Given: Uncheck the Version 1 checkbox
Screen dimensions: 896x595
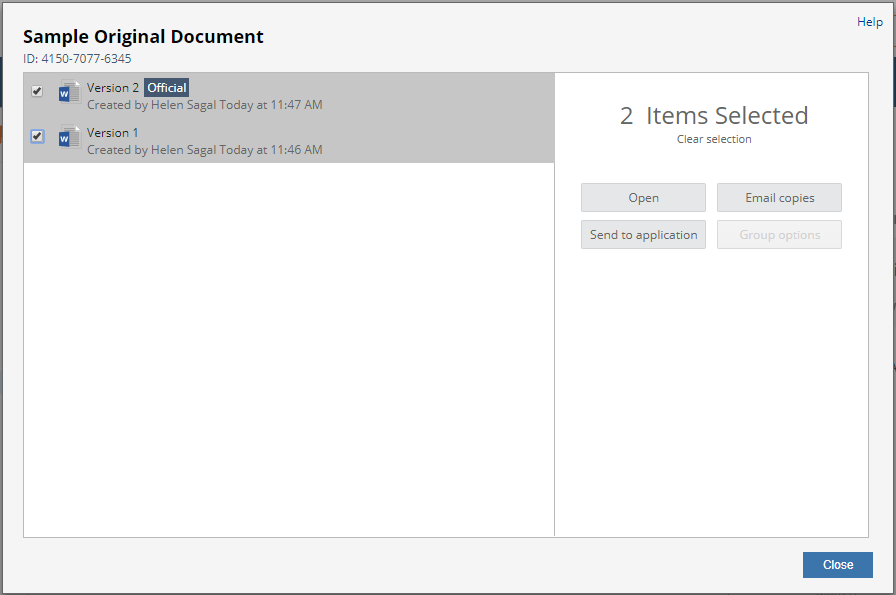Looking at the screenshot, I should point(37,135).
